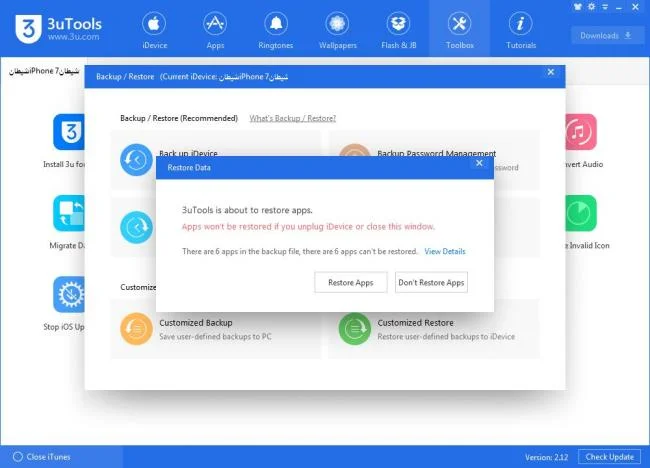Open the settings gear icon
The image size is (650, 468).
592,7
